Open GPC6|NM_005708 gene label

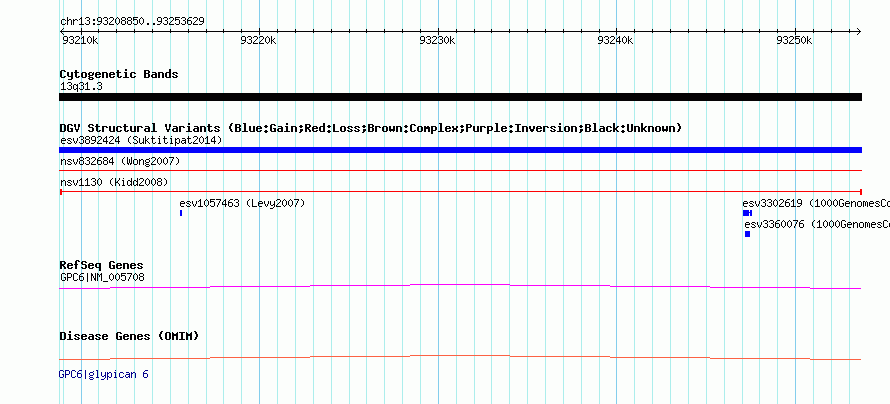point(102,277)
